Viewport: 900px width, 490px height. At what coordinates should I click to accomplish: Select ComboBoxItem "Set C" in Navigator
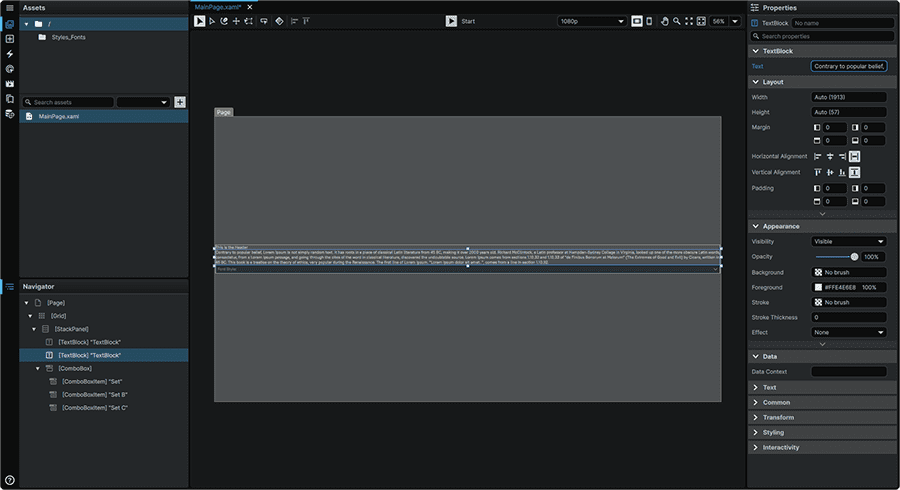(x=95, y=408)
